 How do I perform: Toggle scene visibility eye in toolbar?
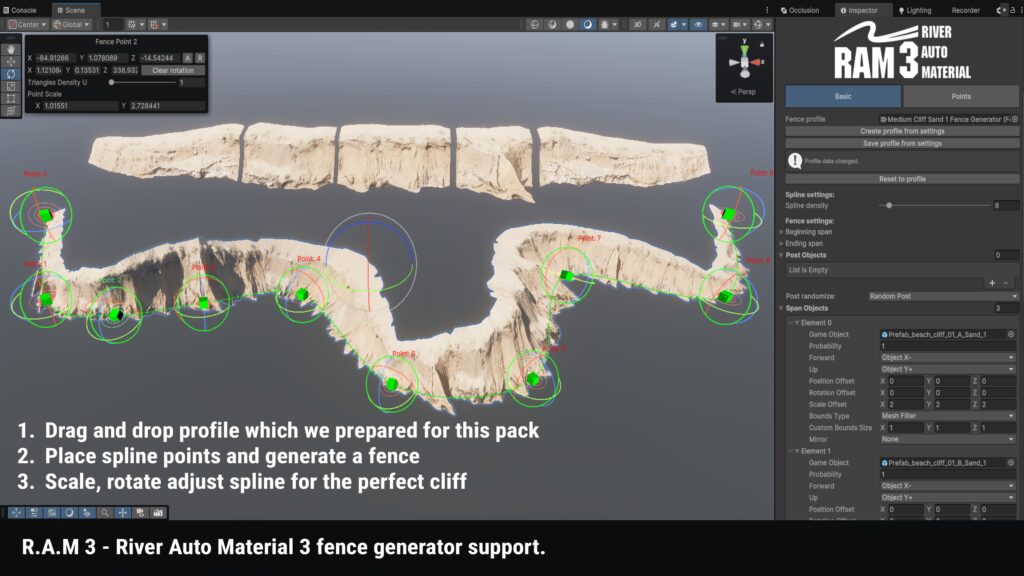tap(698, 24)
